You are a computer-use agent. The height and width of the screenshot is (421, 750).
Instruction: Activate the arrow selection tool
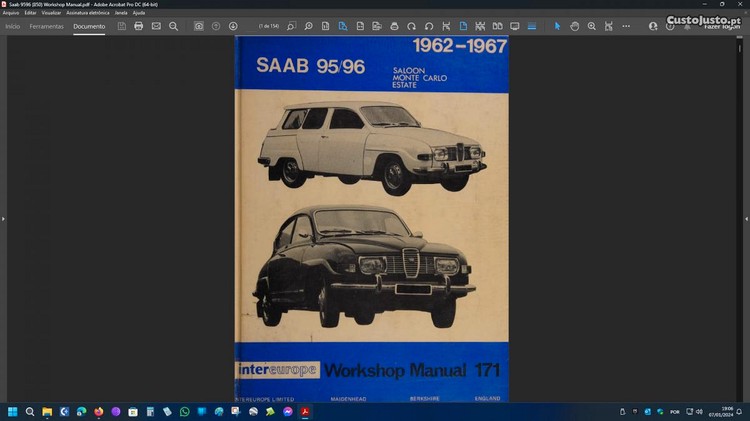point(558,26)
